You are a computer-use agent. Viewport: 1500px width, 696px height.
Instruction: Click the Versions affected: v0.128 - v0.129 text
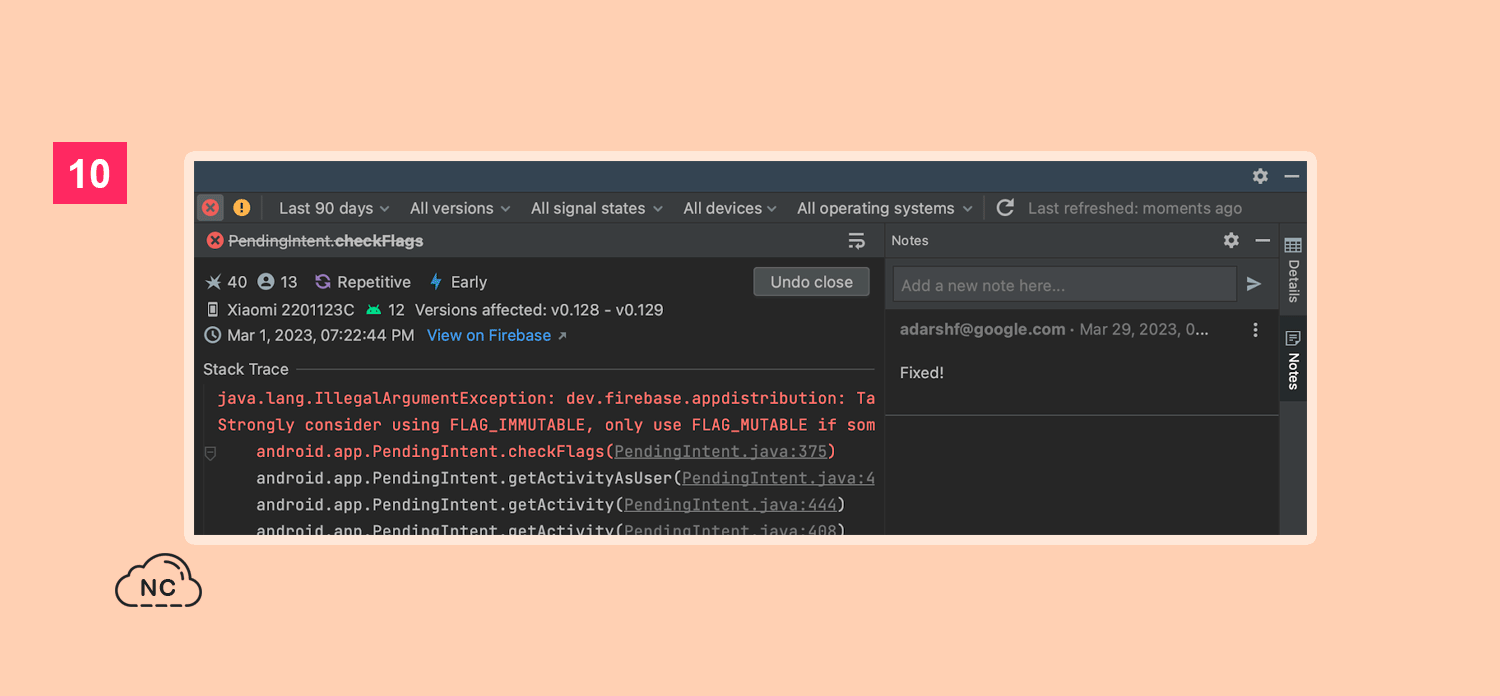tap(539, 310)
